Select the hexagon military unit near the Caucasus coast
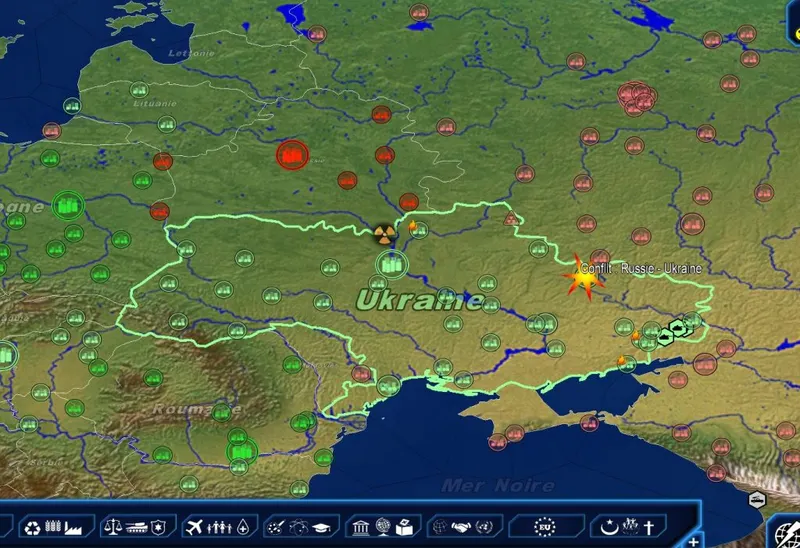The image size is (800, 548). (x=757, y=499)
